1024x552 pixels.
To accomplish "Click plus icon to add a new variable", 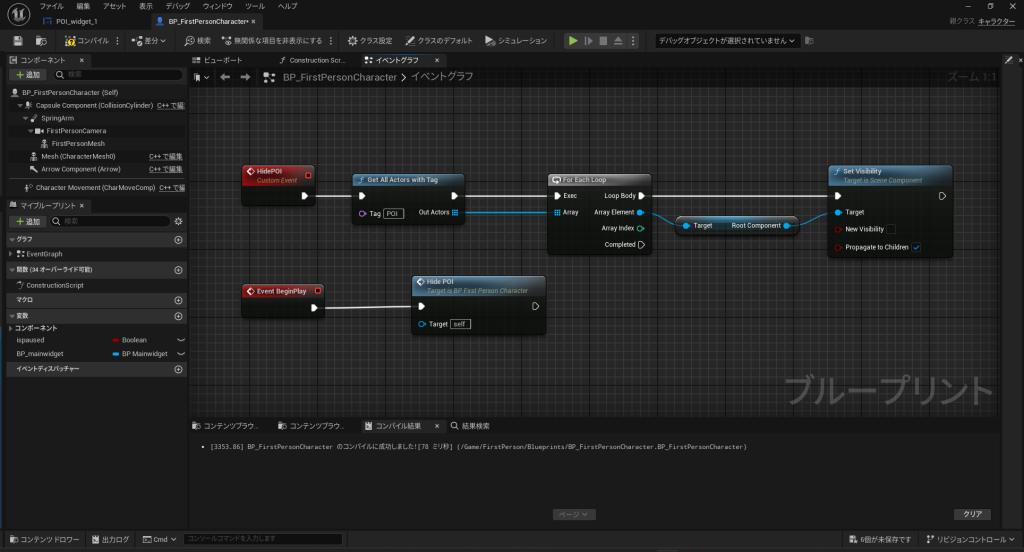I will 178,315.
